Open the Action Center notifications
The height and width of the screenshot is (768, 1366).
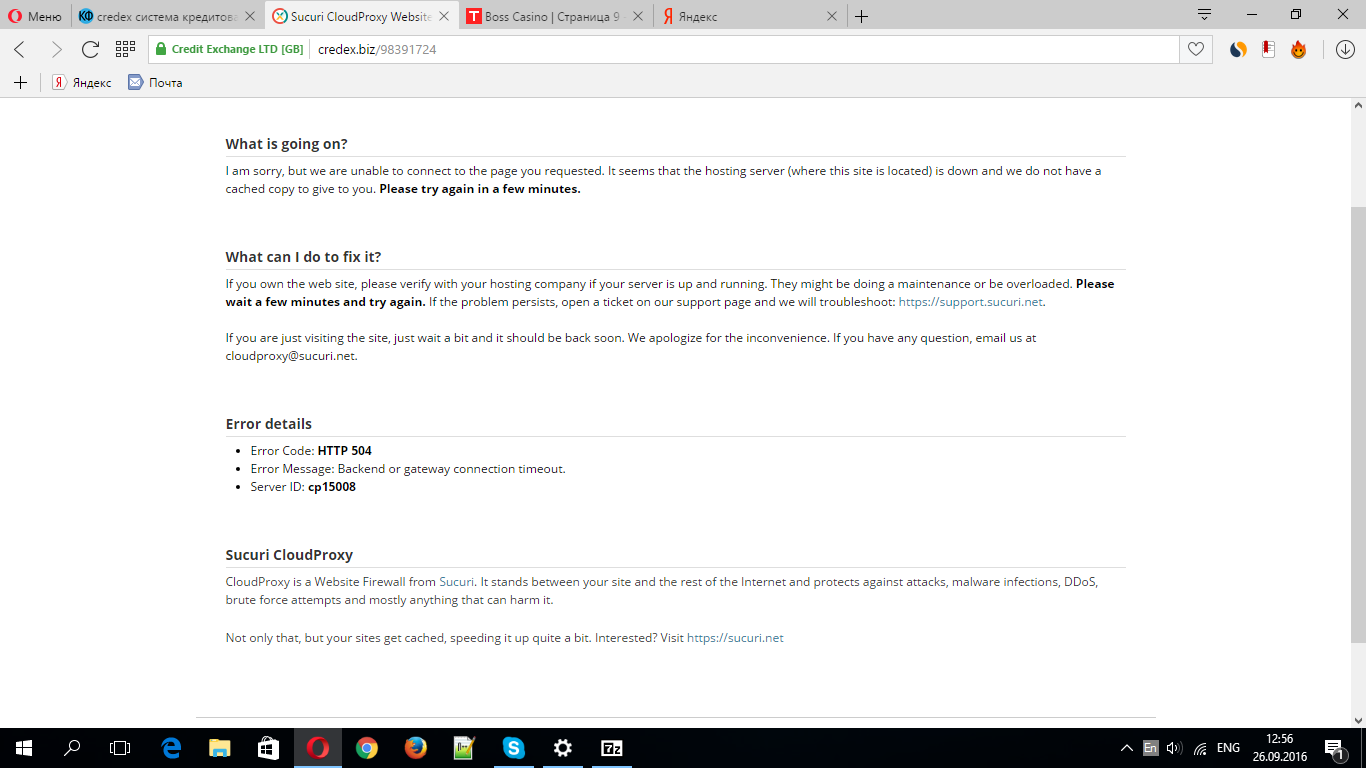(1335, 748)
